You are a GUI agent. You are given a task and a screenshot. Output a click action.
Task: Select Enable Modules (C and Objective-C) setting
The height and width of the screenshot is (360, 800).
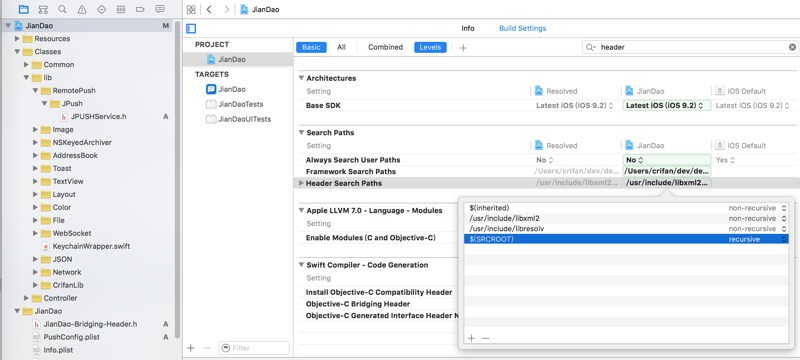click(x=370, y=238)
